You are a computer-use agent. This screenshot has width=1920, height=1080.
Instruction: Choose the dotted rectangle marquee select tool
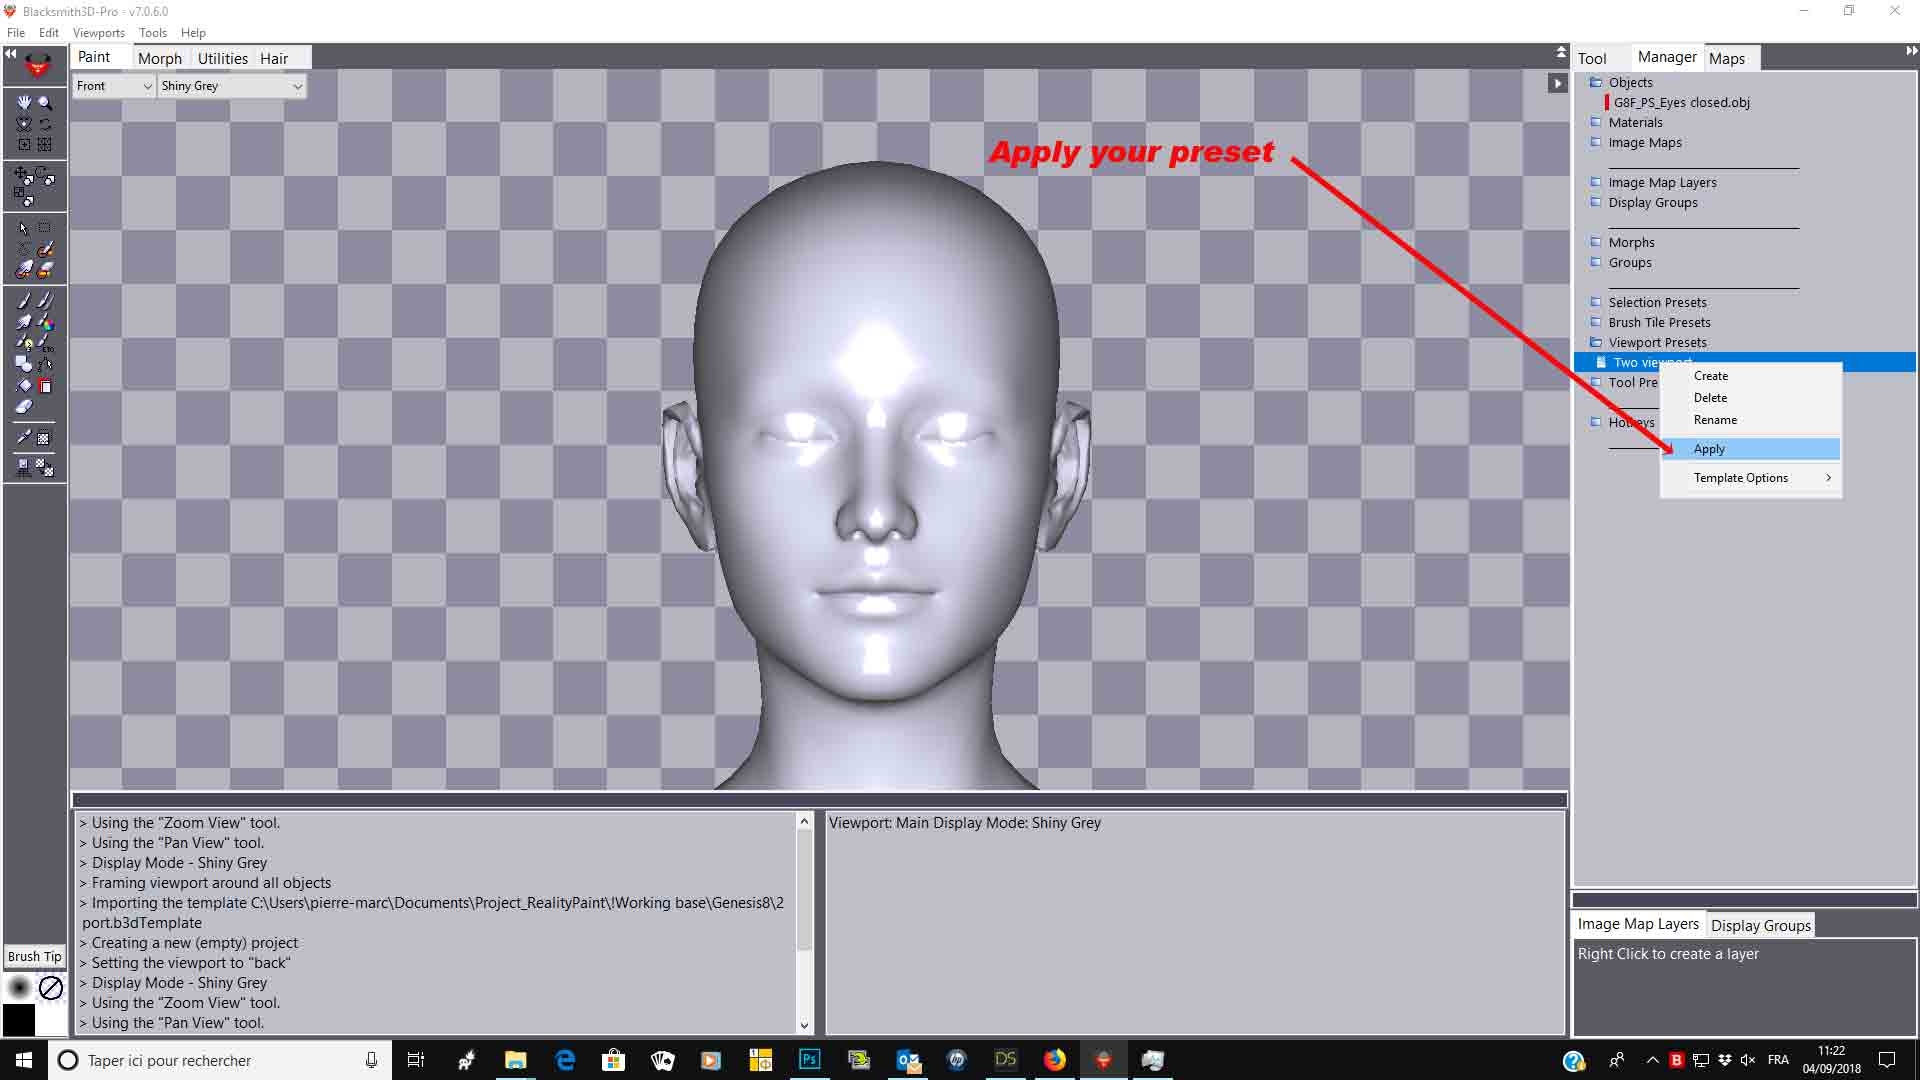[45, 228]
